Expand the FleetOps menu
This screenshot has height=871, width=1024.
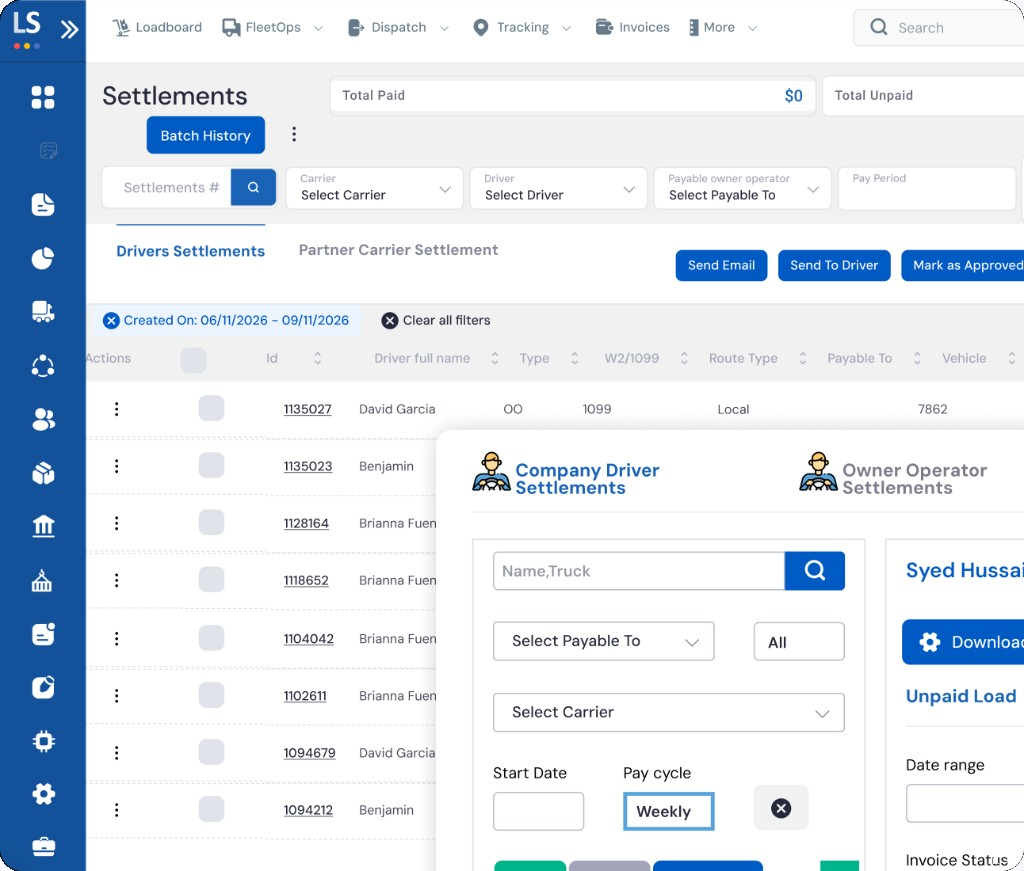(x=272, y=27)
